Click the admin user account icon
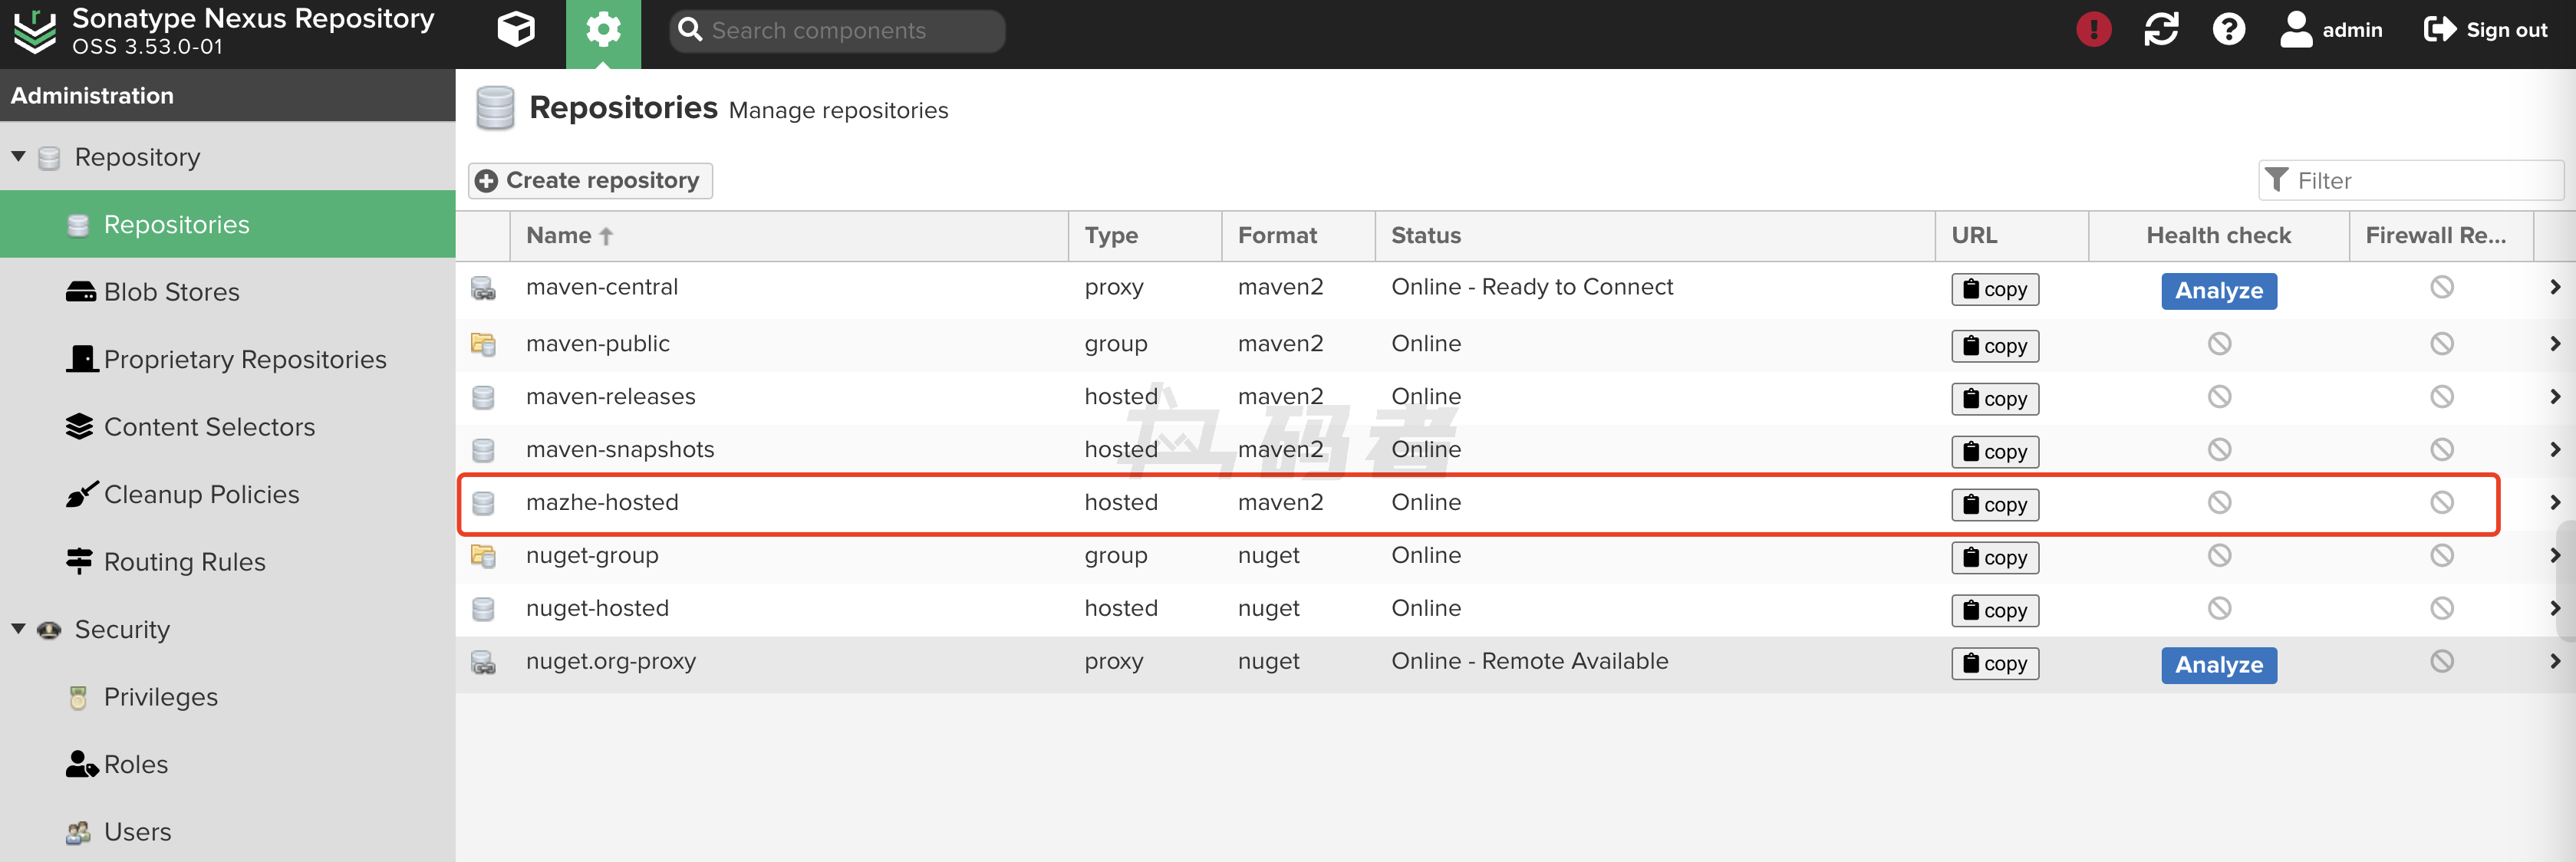The height and width of the screenshot is (862, 2576). pyautogui.click(x=2296, y=30)
